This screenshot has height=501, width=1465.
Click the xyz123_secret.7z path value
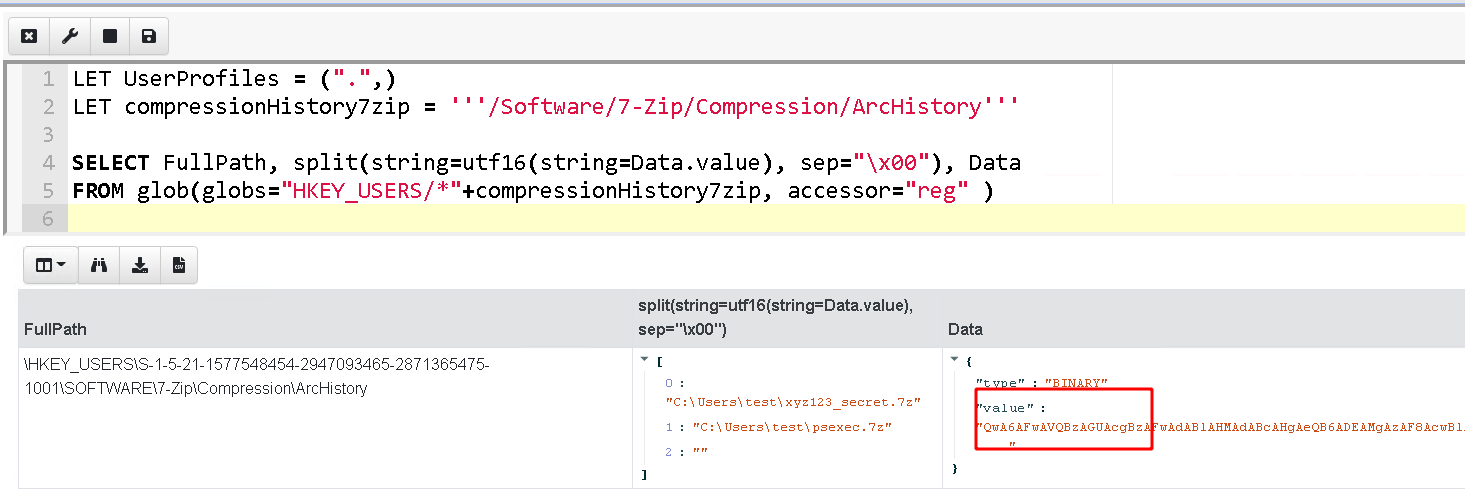(793, 402)
